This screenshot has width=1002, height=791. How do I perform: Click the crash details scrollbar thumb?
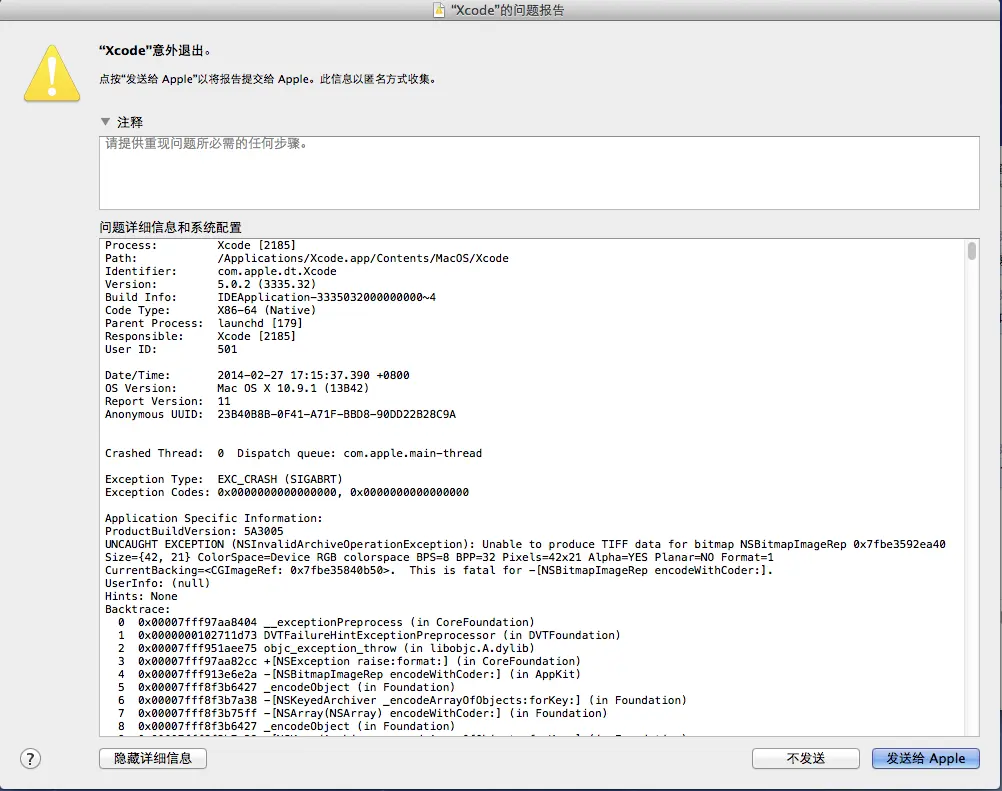[x=971, y=250]
